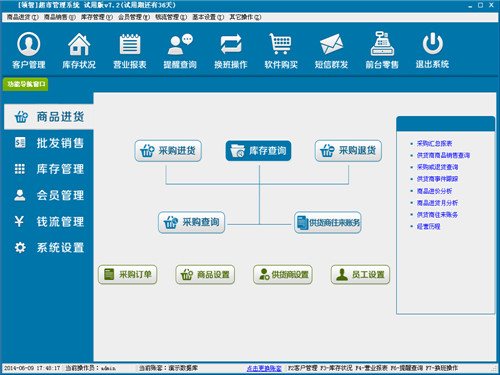Click the 采购查询 flowchart button
This screenshot has width=500, height=375.
tap(191, 222)
